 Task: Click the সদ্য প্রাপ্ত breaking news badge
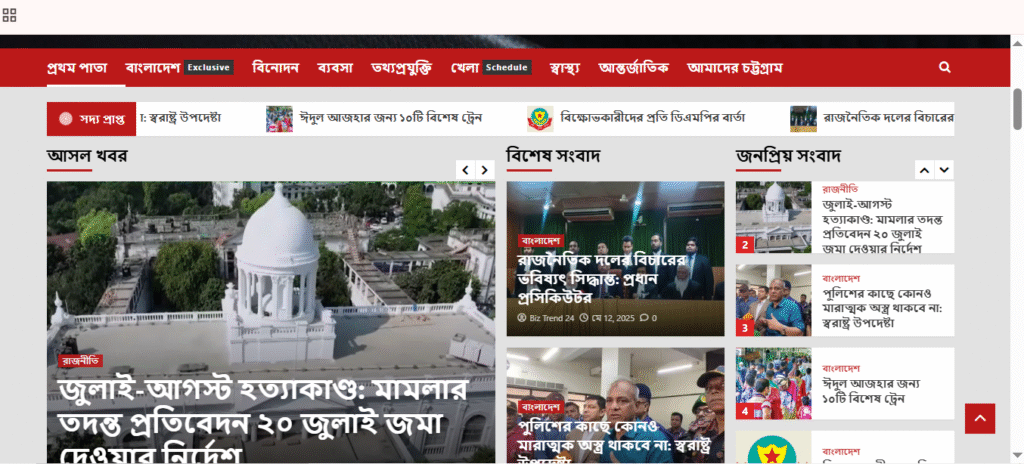(x=91, y=119)
